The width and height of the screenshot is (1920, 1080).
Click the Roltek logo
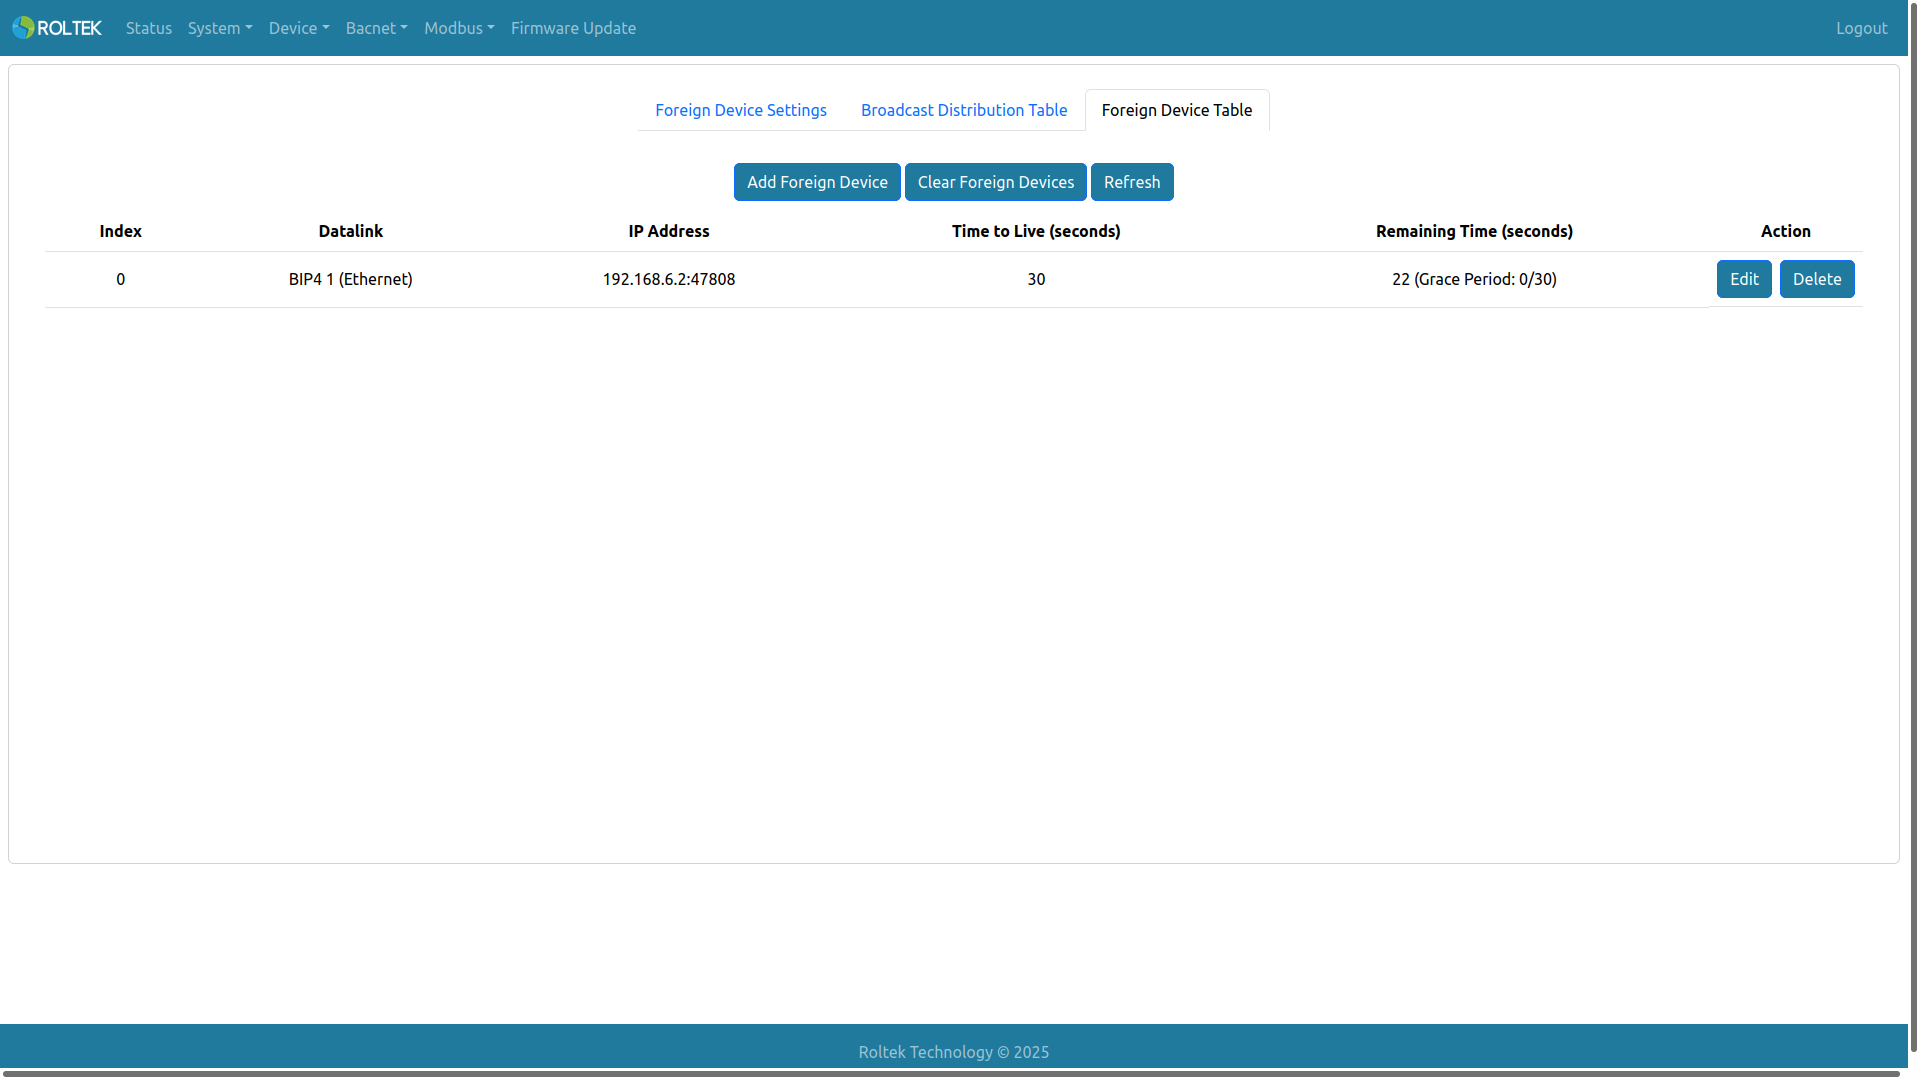[x=57, y=28]
